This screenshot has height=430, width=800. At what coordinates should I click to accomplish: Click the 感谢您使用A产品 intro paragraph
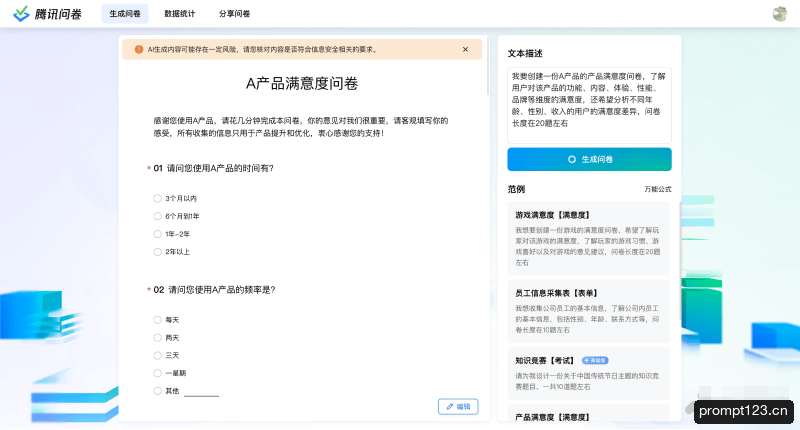(301, 127)
